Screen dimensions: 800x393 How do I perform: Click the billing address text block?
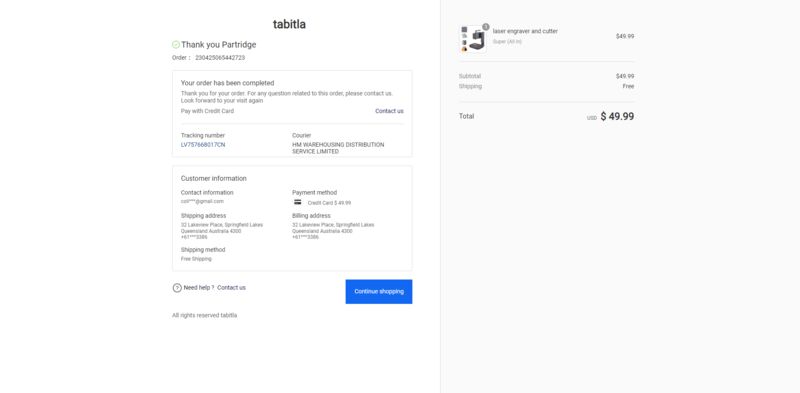click(x=333, y=231)
